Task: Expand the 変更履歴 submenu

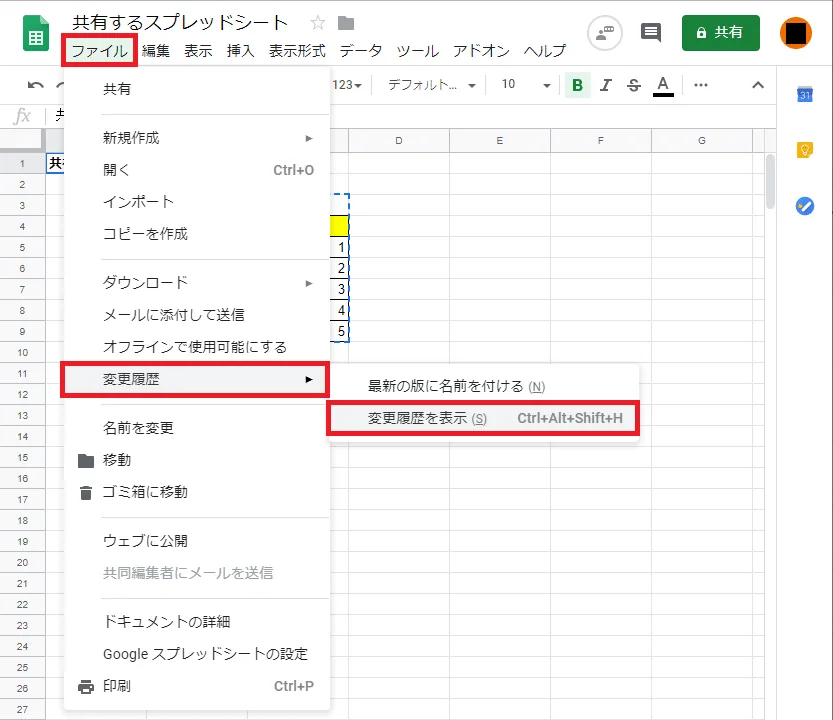Action: (x=195, y=379)
